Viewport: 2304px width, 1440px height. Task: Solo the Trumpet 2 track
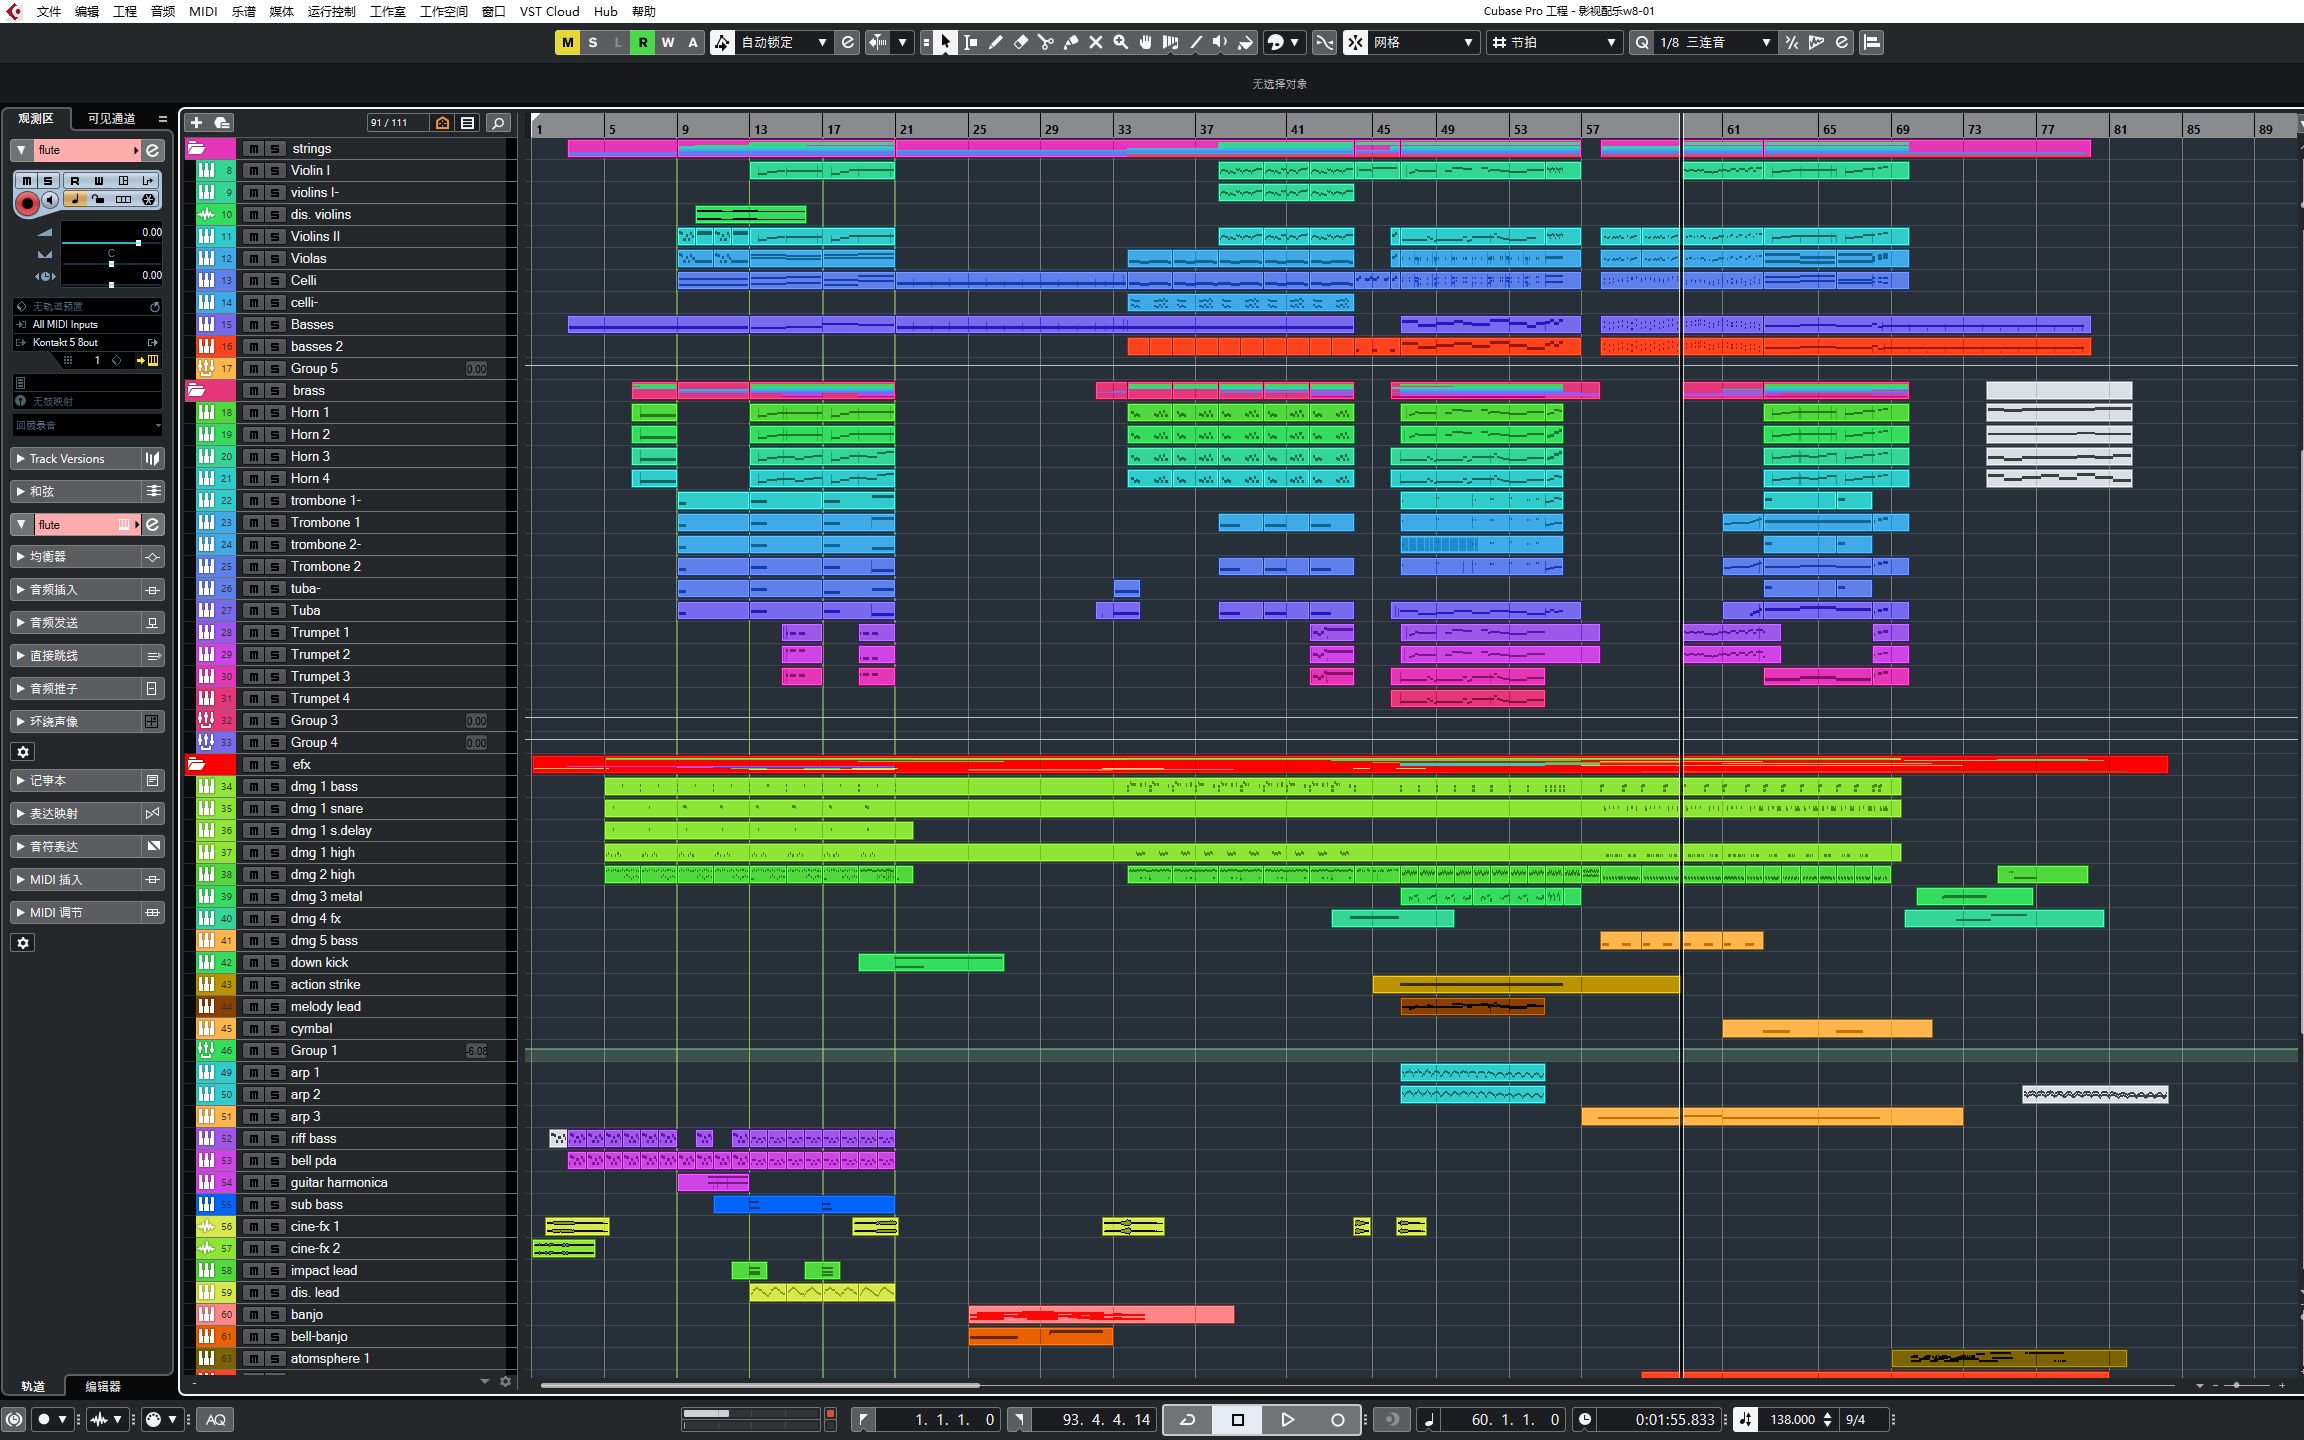(x=275, y=655)
